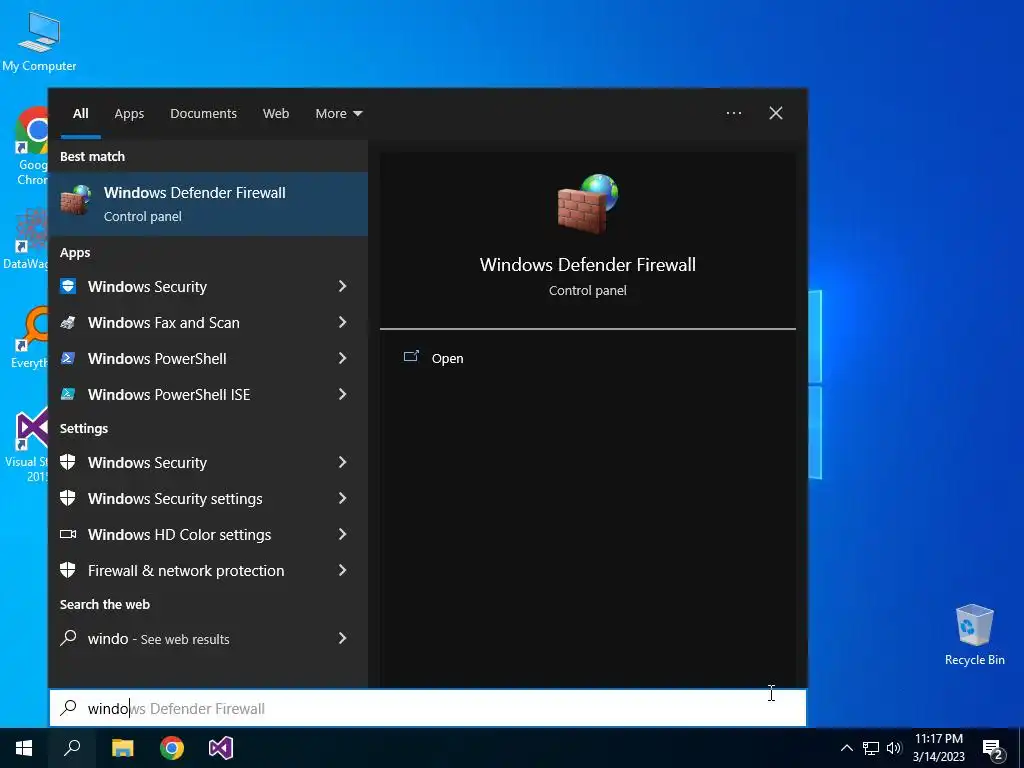Screen dimensions: 1024x768
Task: Select the My Computer desktop icon
Action: [x=39, y=40]
